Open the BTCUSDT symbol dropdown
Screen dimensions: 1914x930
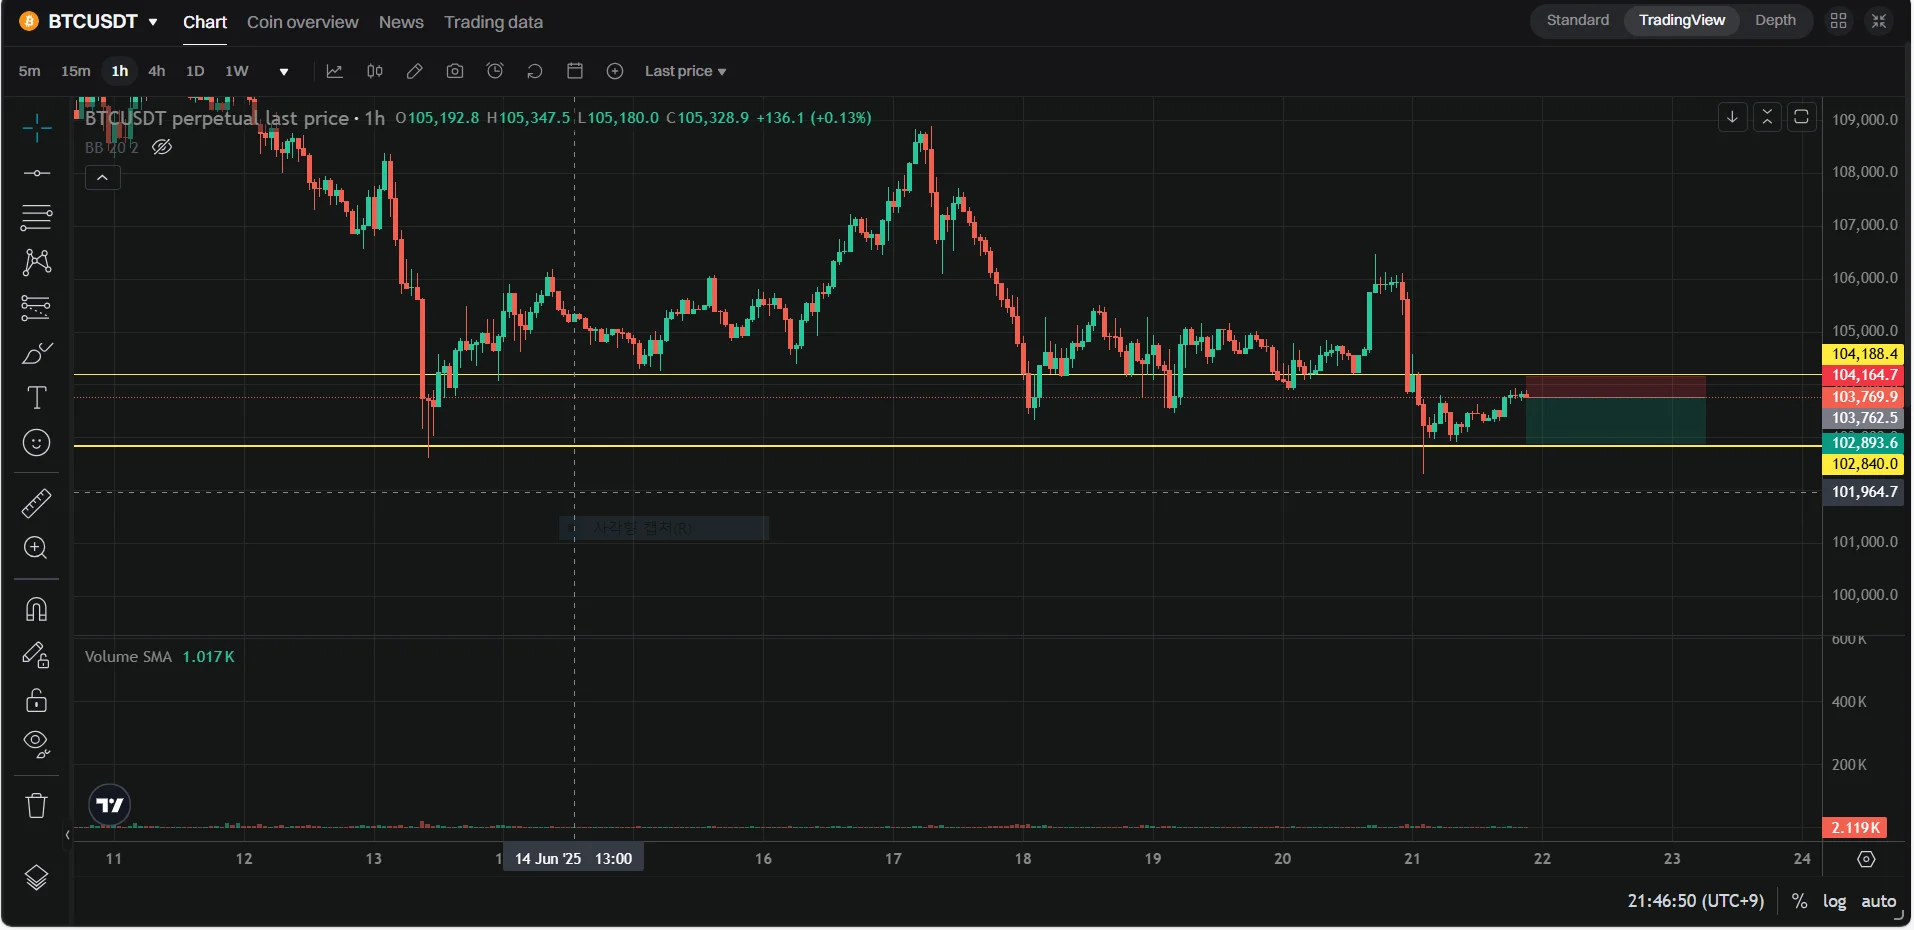point(153,22)
